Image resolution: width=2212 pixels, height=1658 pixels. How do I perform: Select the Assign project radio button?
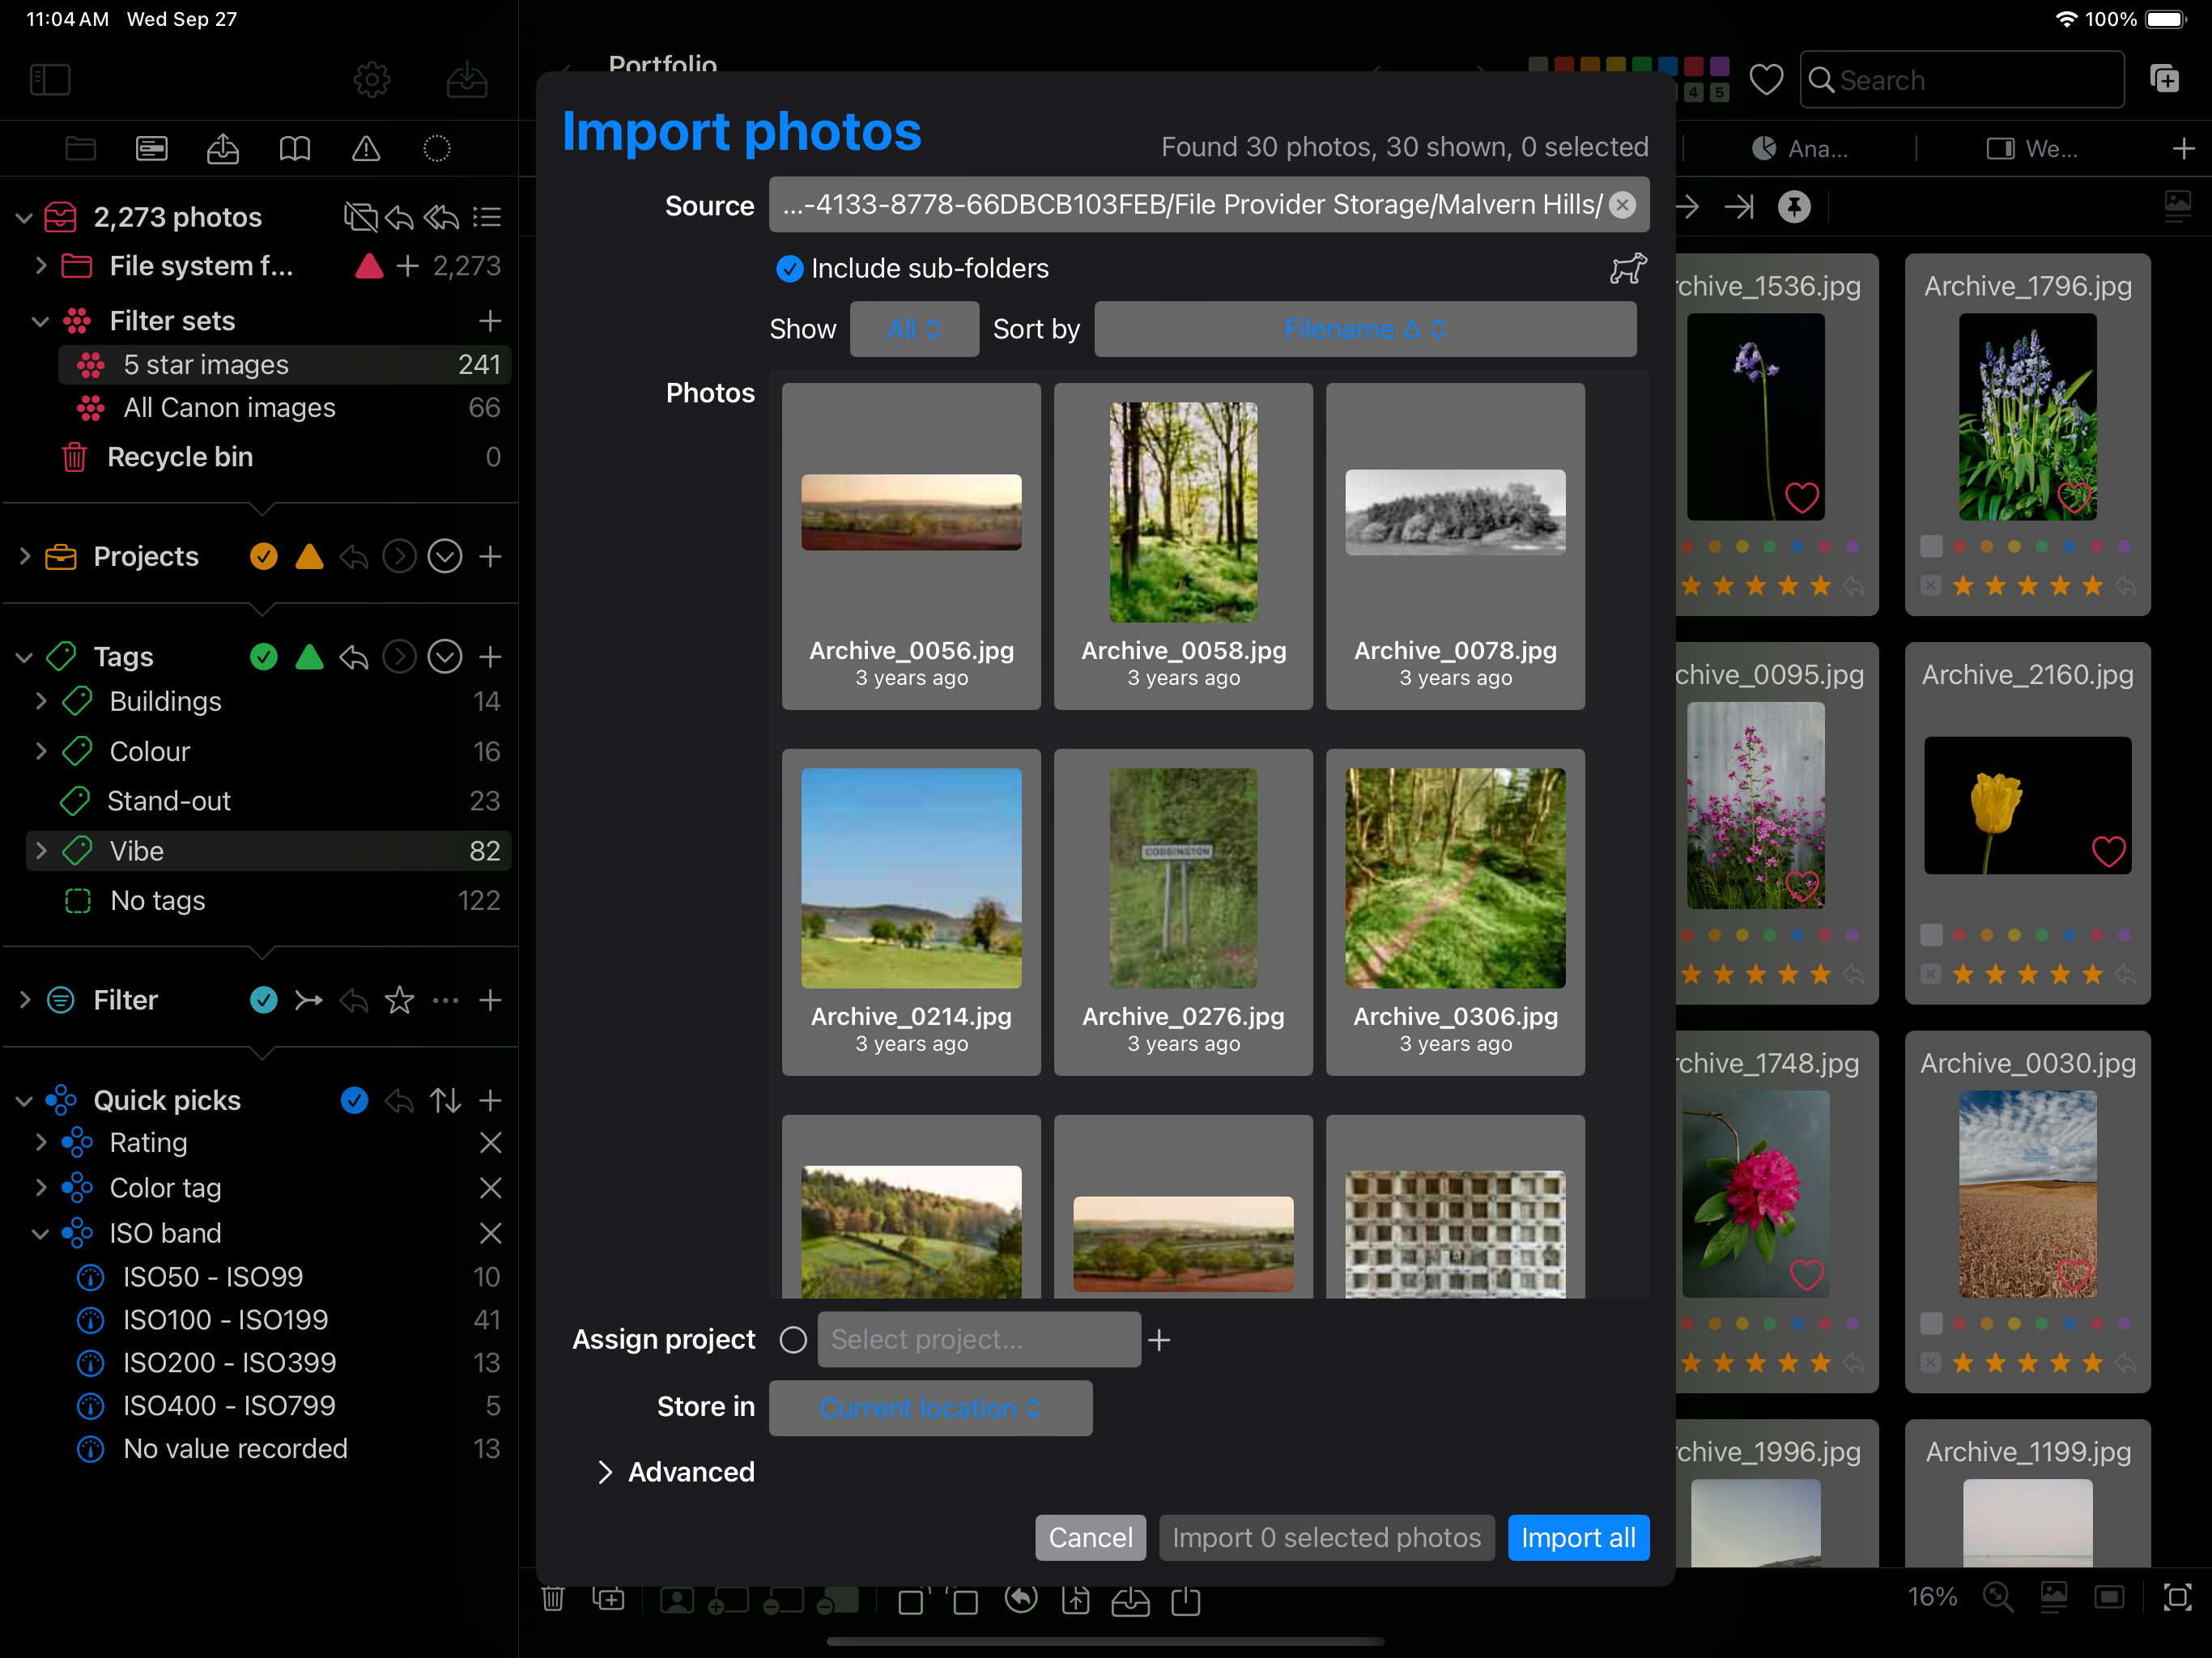[793, 1340]
